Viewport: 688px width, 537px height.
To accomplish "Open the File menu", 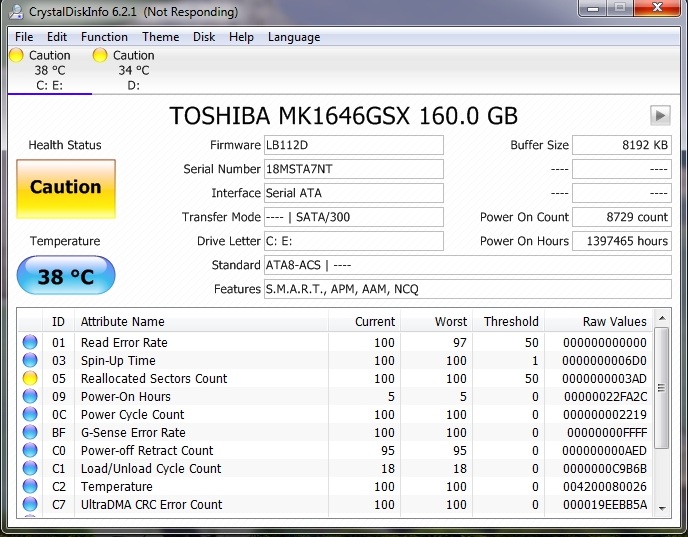I will click(x=24, y=37).
